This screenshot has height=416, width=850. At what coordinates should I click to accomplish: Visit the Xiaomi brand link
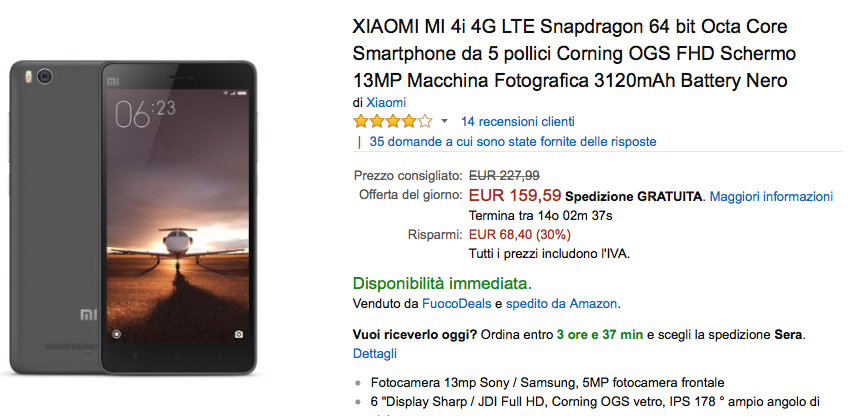386,102
